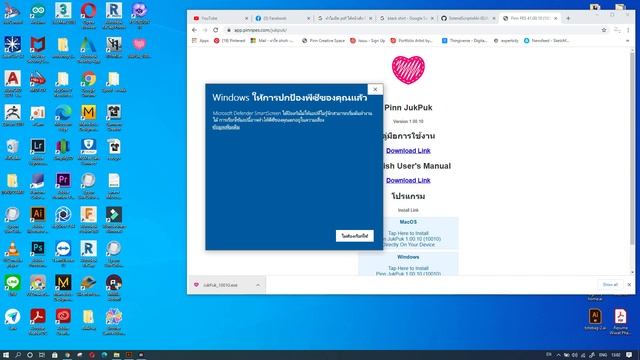Click the English User's Manual Download Link
Screen dimensions: 640x360
(x=408, y=180)
